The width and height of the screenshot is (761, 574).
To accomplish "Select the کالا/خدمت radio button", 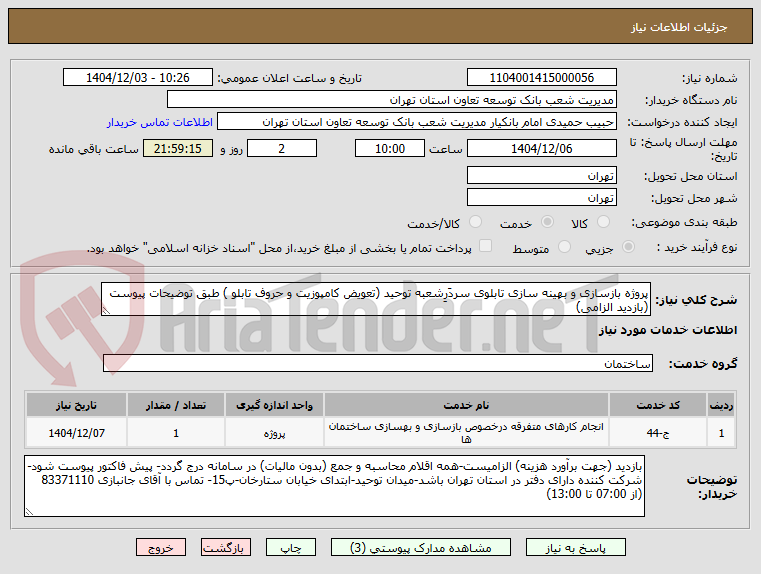I will 476,222.
